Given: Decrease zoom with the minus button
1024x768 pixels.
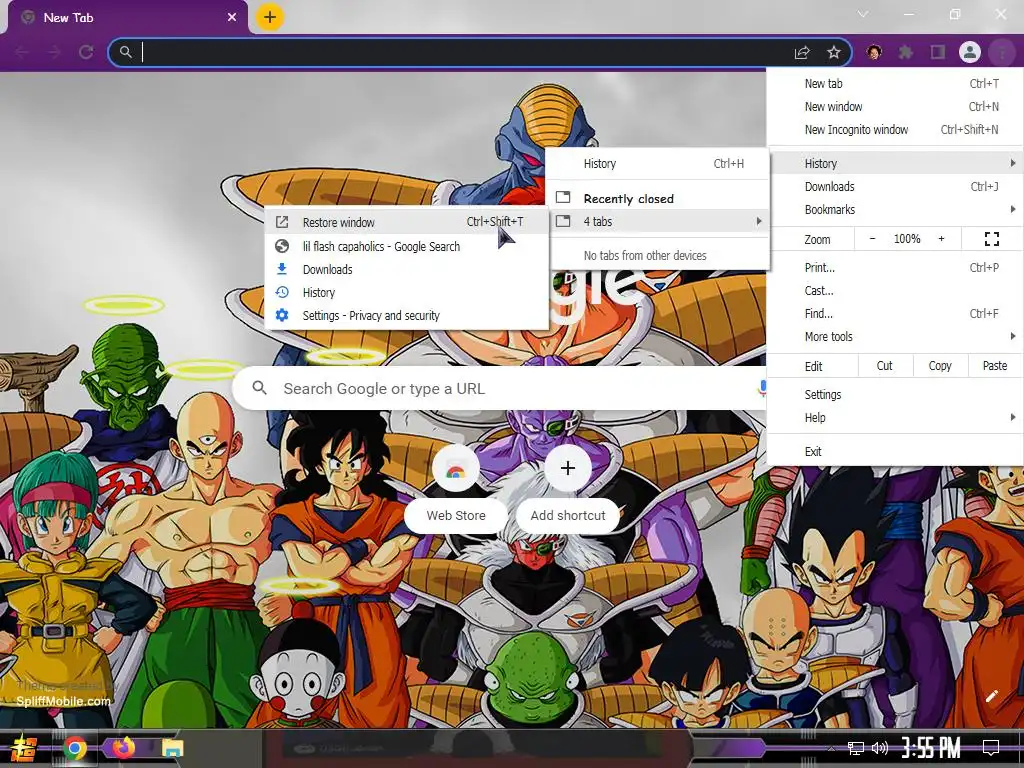Looking at the screenshot, I should (x=872, y=239).
